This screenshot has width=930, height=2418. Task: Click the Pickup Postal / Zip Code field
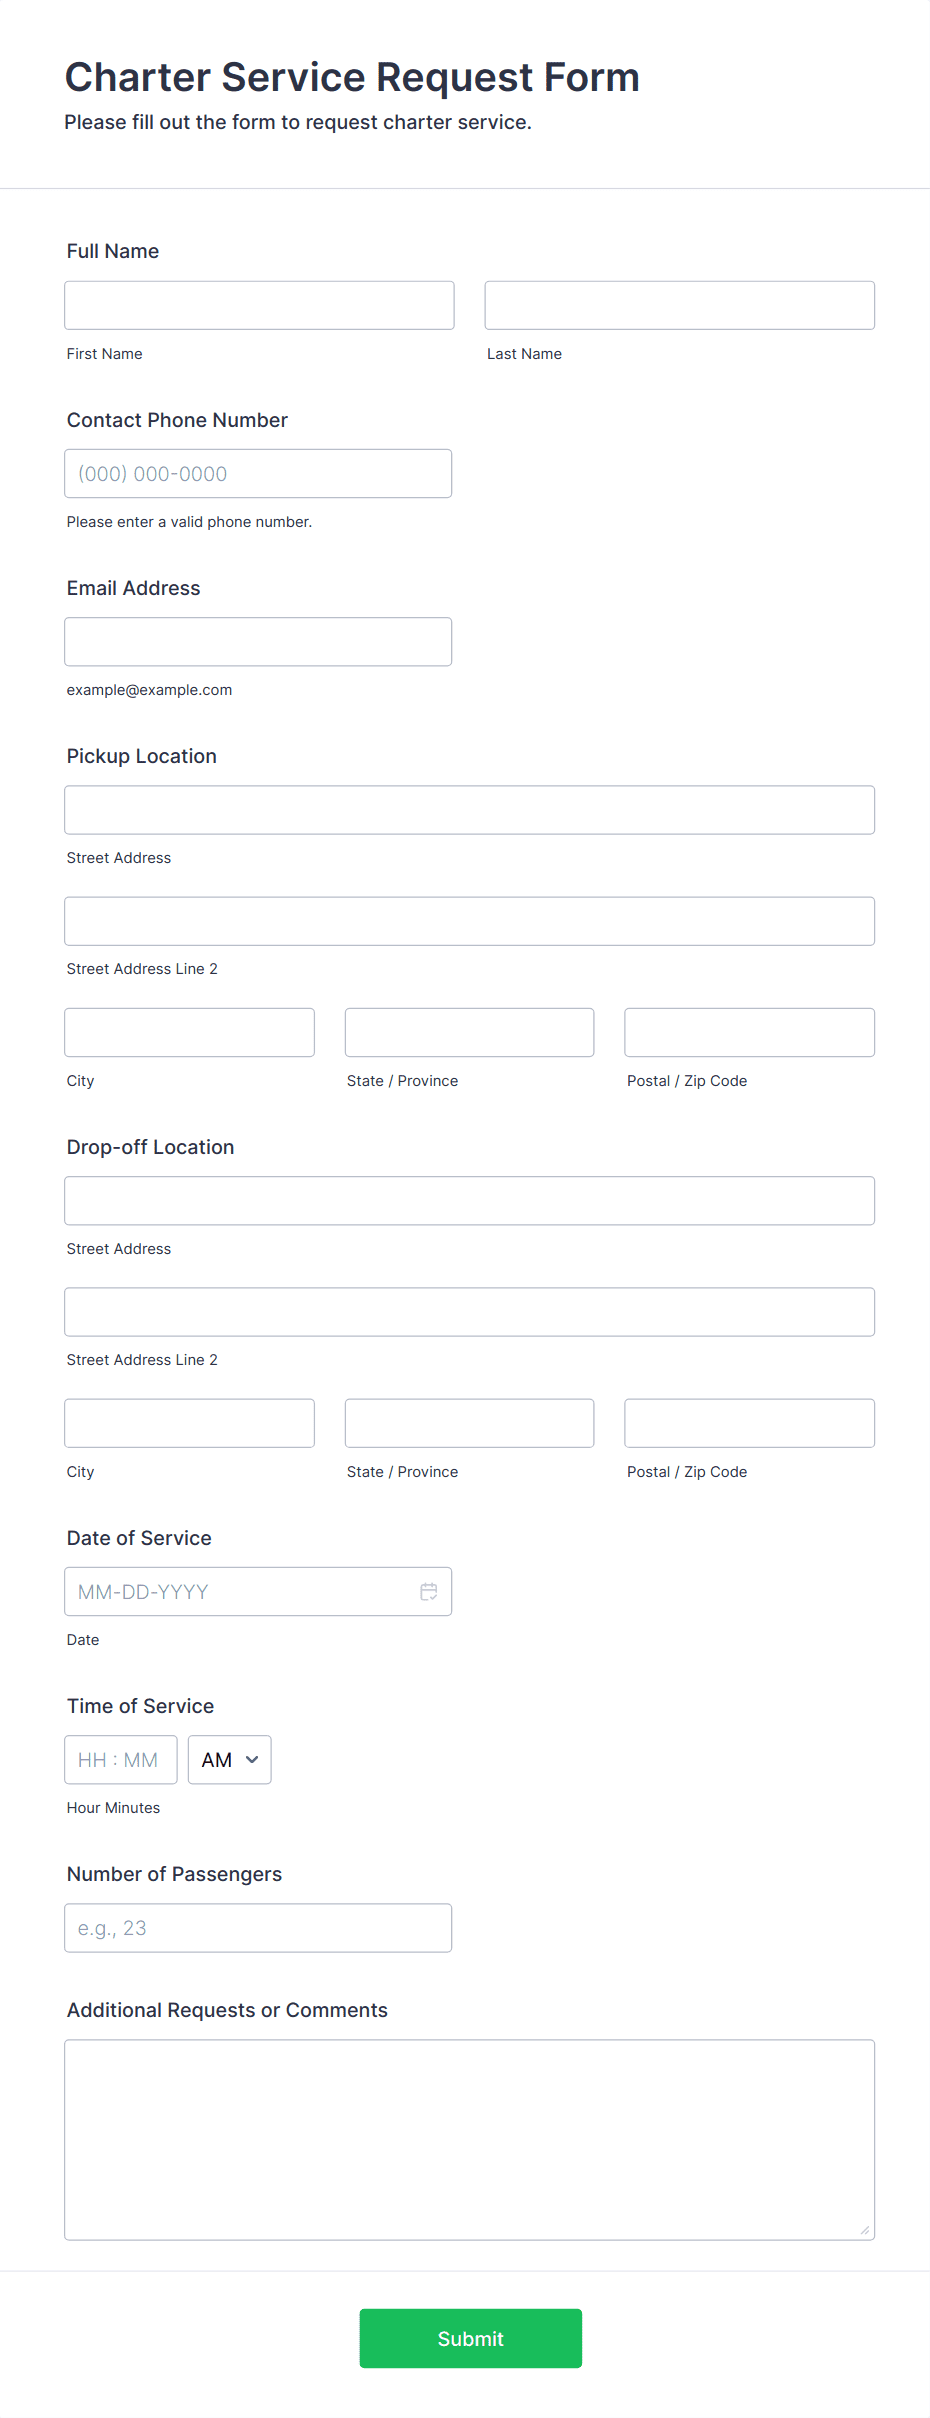click(749, 1032)
